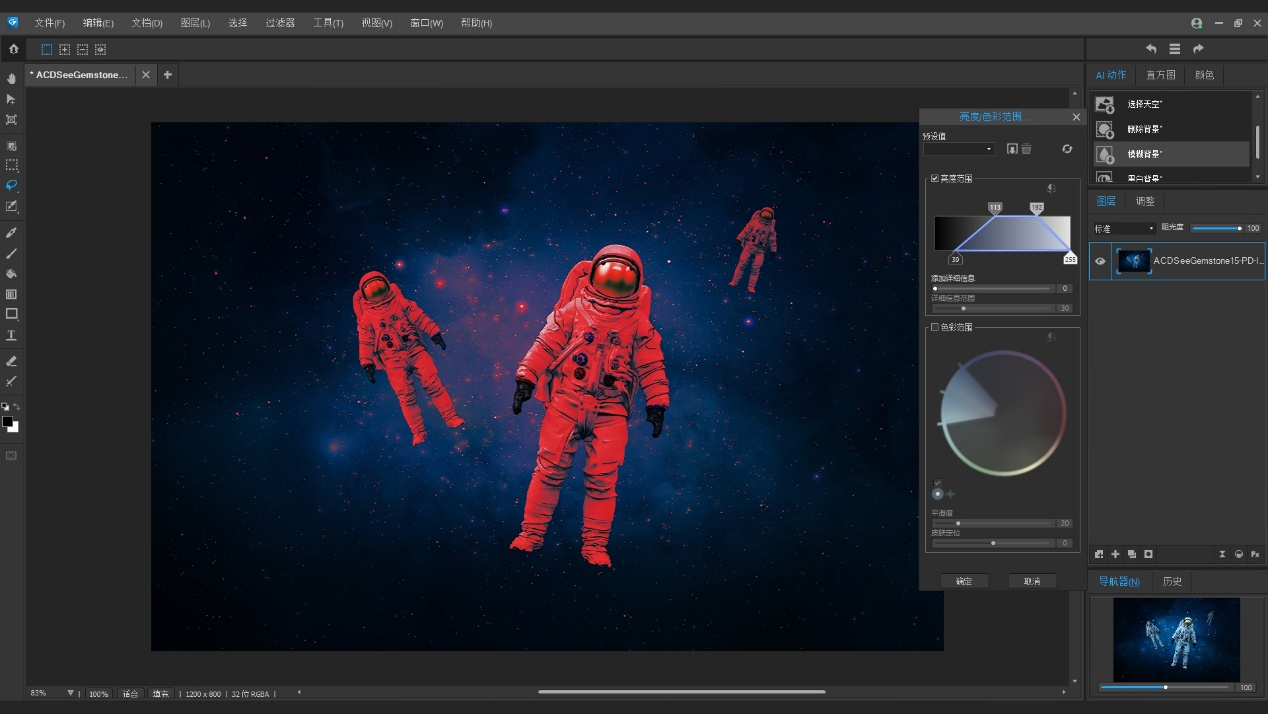
Task: Hide the ACDSeeGemstone layer using the eye icon
Action: coord(1100,261)
